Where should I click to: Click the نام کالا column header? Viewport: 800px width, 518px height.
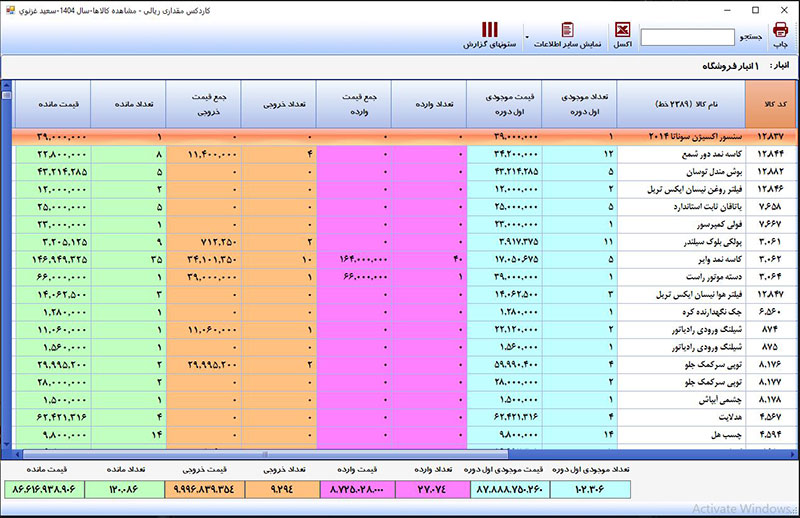click(x=681, y=104)
